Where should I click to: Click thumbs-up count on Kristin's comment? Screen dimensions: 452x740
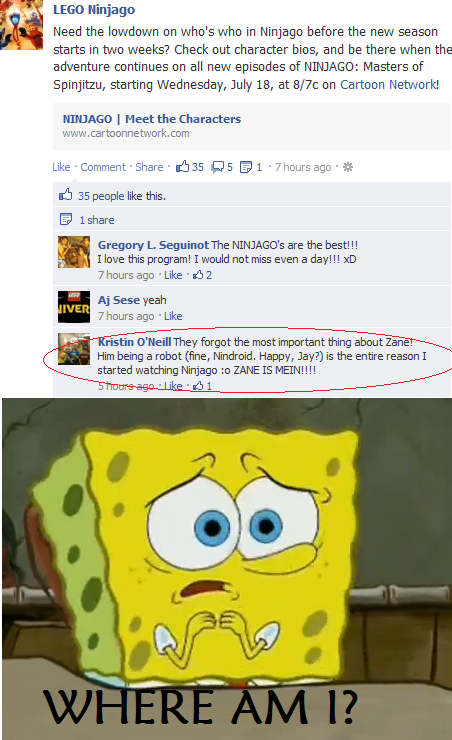pos(202,386)
